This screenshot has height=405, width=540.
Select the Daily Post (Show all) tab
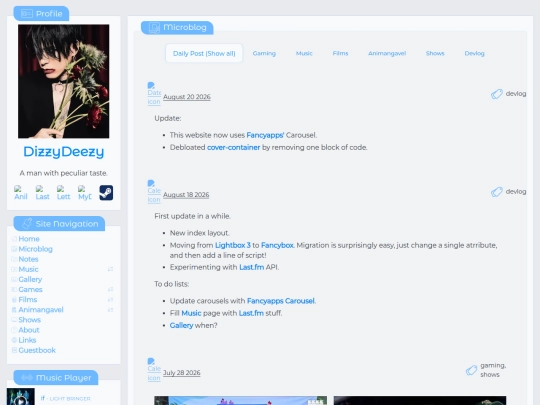[x=204, y=53]
